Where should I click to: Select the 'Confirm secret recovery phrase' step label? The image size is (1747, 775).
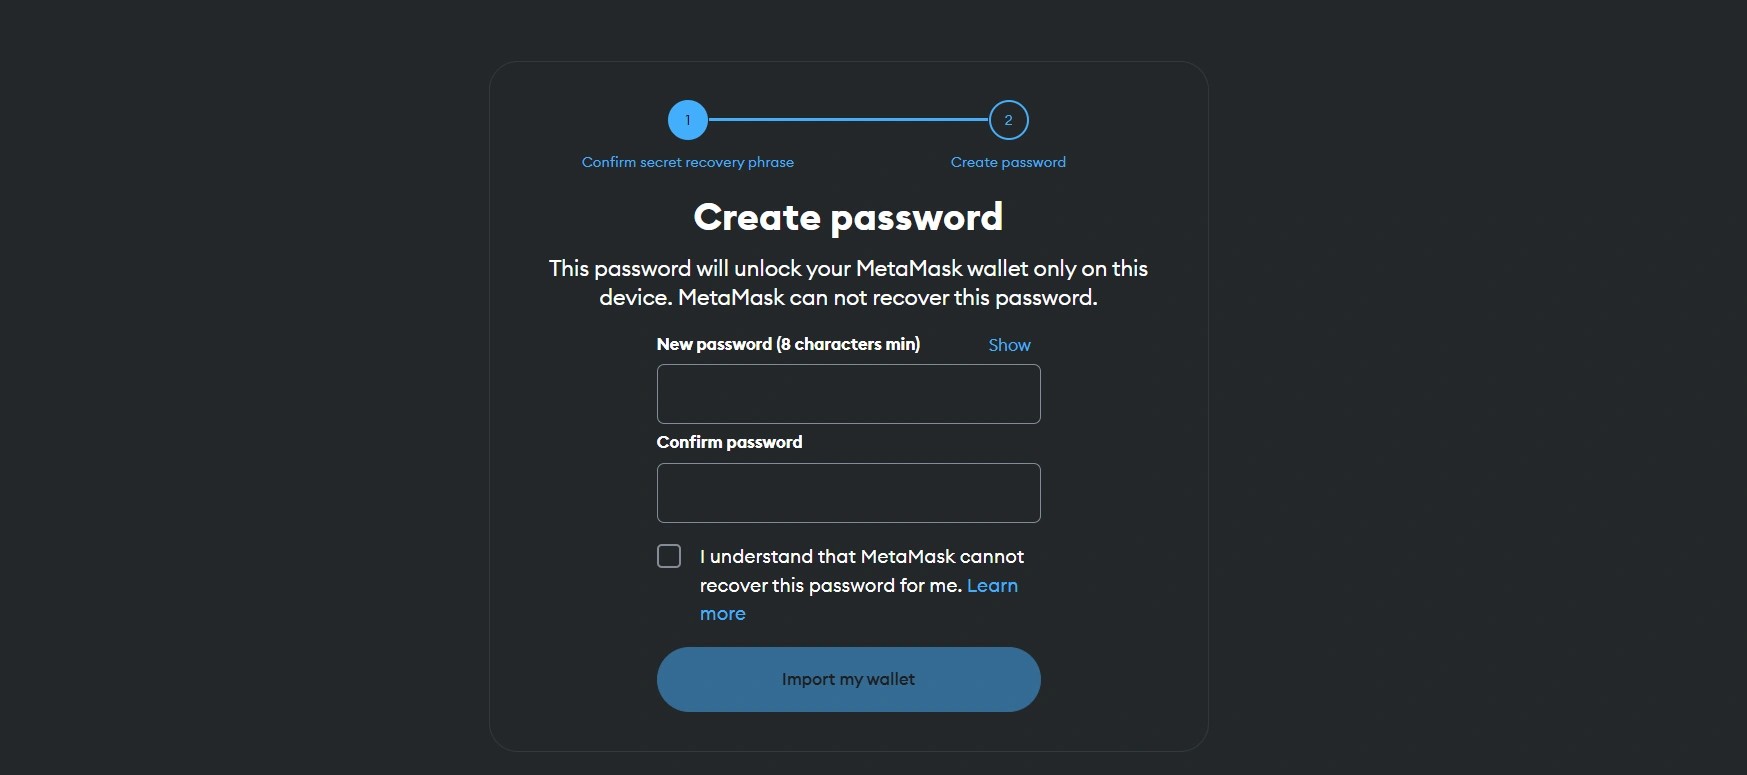[688, 162]
